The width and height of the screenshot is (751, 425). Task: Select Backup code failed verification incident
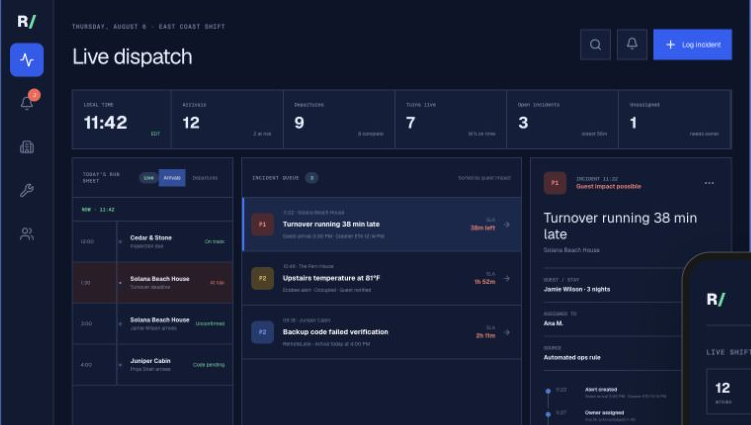[x=382, y=332]
